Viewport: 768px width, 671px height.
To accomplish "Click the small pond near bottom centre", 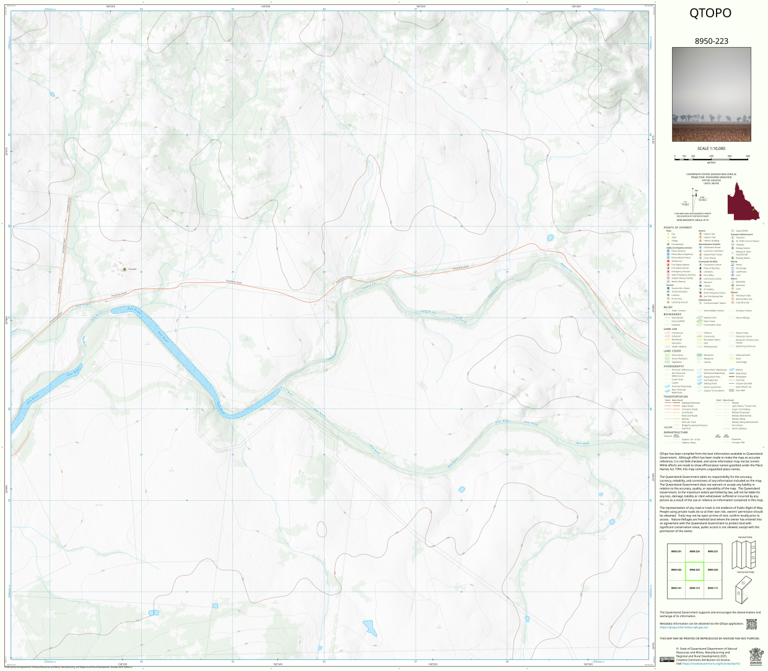I will pos(370,628).
